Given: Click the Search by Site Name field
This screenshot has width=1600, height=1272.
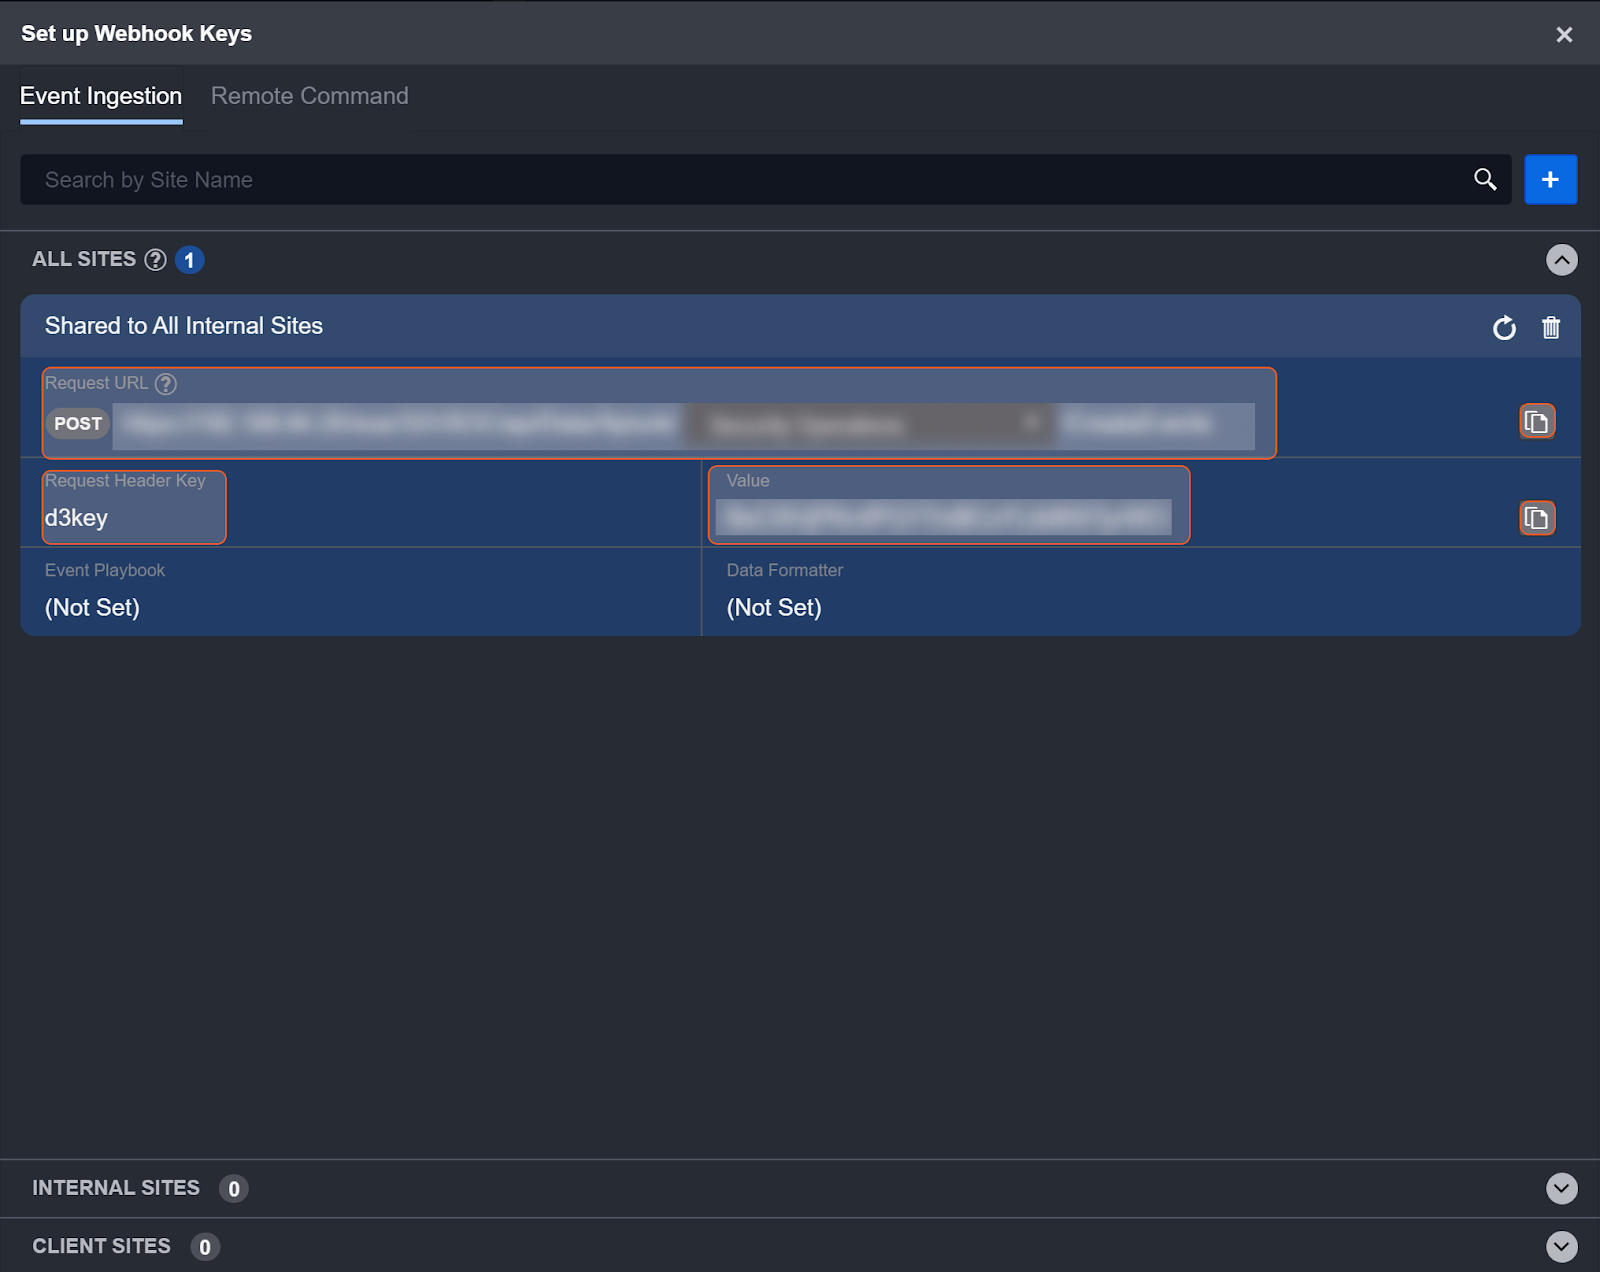Looking at the screenshot, I should point(740,180).
